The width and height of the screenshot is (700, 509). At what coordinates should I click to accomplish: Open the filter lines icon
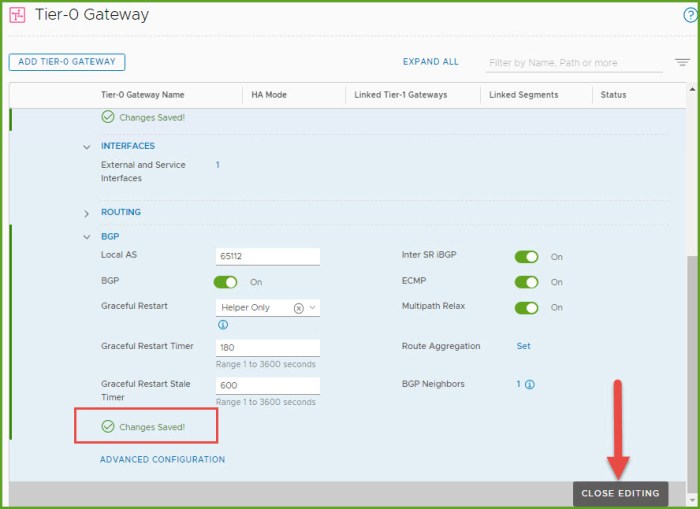pyautogui.click(x=682, y=62)
